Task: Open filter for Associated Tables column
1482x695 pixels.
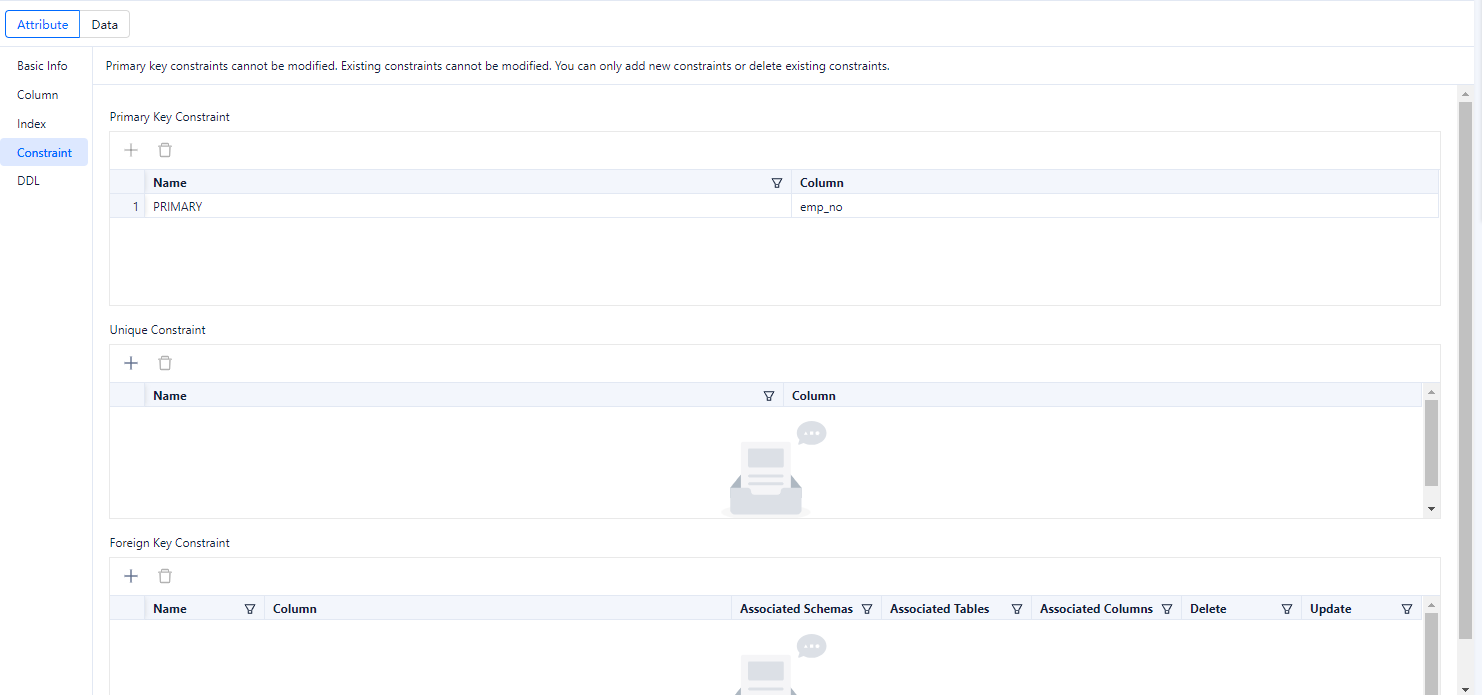Action: 1017,609
